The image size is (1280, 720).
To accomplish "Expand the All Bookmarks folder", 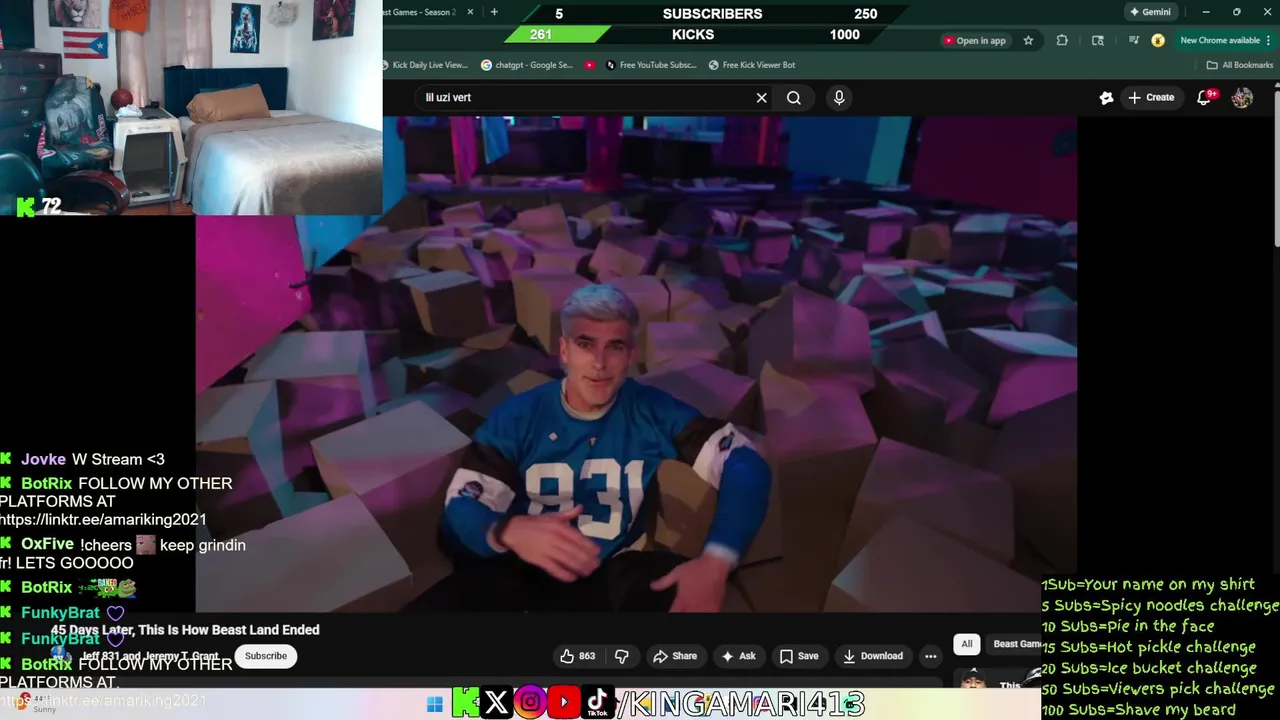I will point(1240,65).
